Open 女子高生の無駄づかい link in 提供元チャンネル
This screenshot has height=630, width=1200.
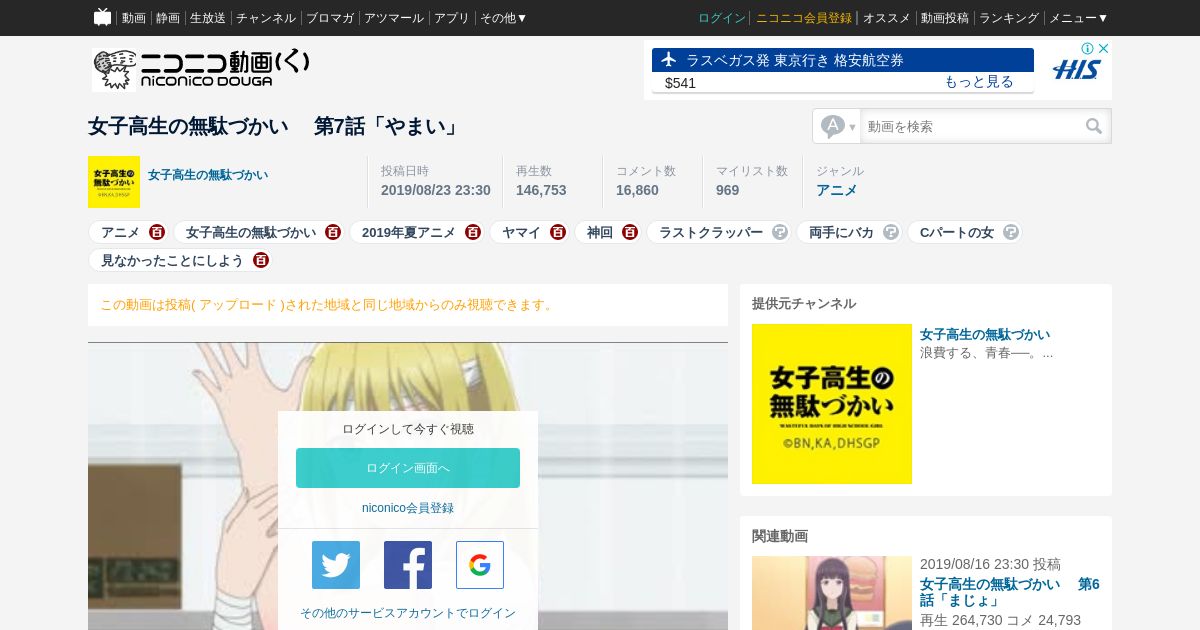[985, 334]
